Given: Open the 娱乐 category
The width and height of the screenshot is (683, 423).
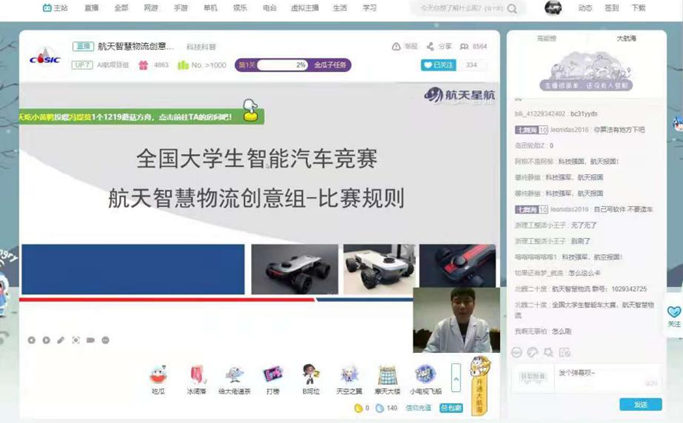Looking at the screenshot, I should (240, 8).
